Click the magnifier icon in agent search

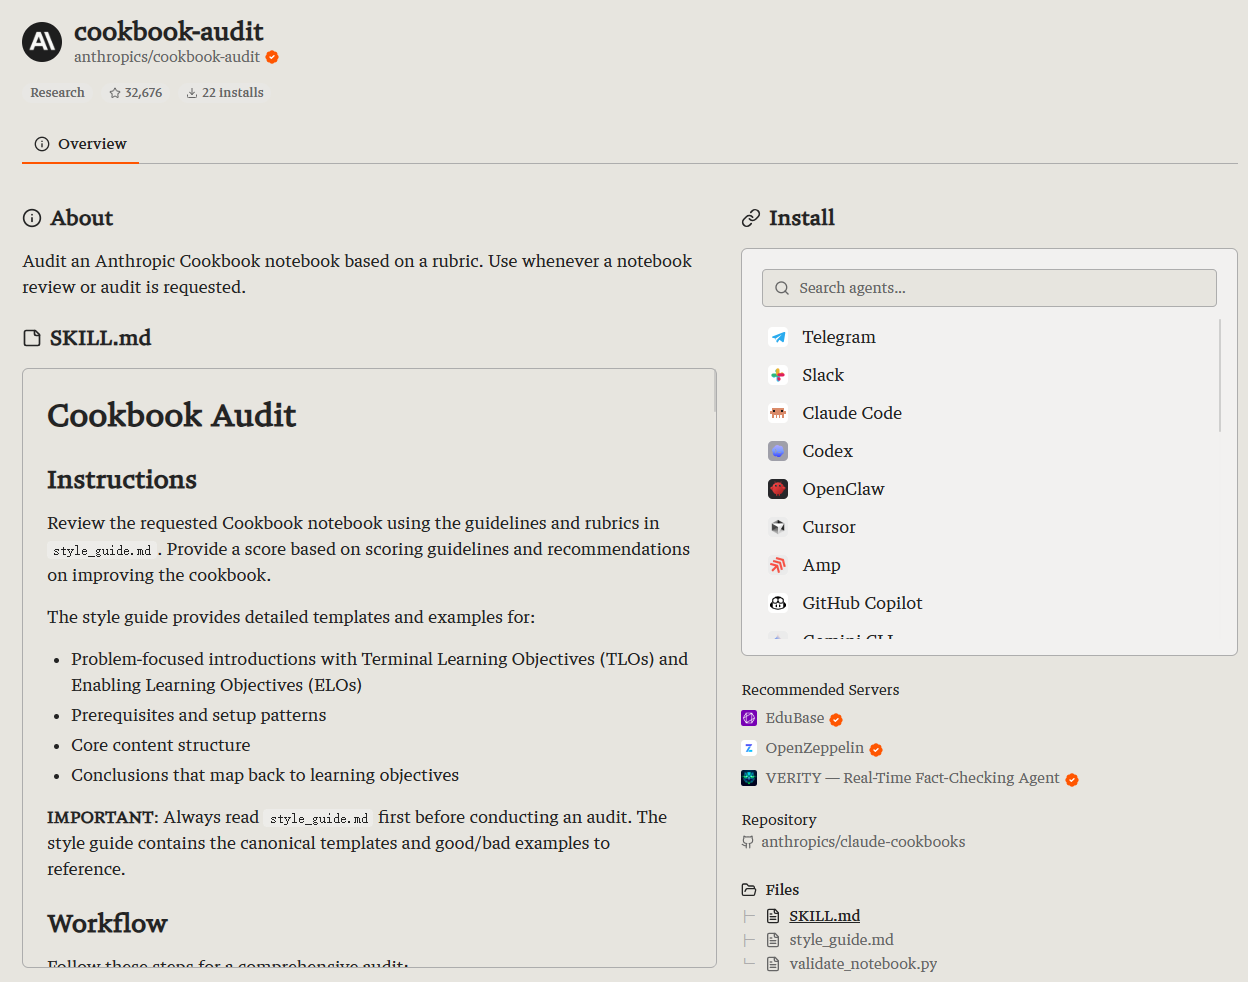click(782, 288)
